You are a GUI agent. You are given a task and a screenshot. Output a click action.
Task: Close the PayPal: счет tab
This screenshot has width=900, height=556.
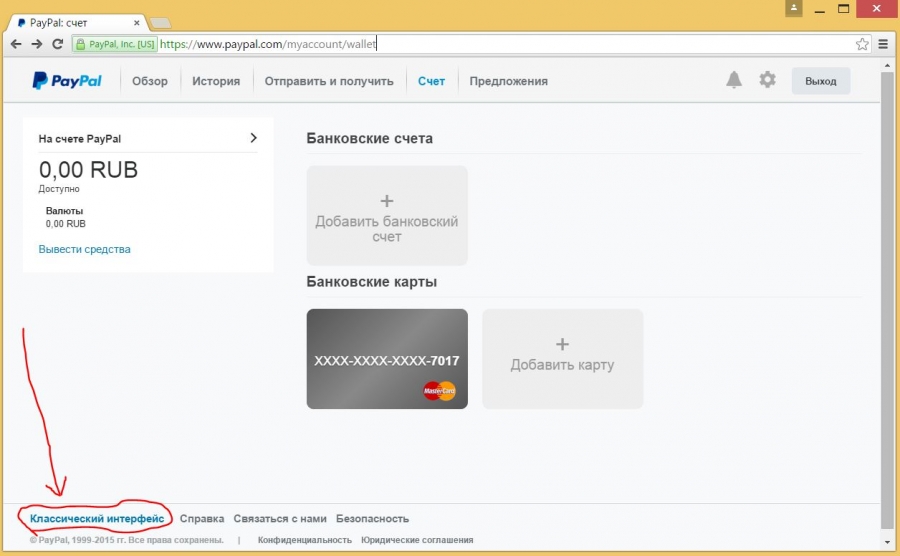point(137,23)
